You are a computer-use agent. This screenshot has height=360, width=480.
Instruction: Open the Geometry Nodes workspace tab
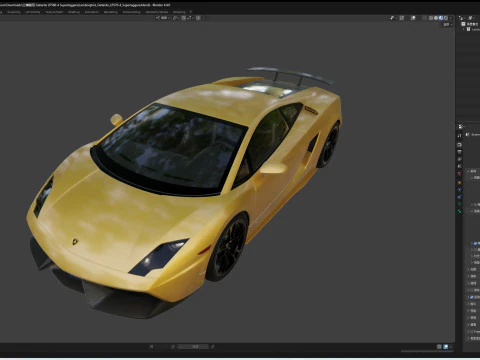(x=157, y=12)
